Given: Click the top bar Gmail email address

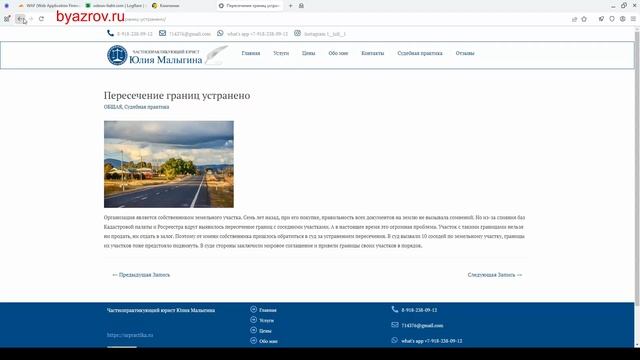Looking at the screenshot, I should [x=190, y=34].
